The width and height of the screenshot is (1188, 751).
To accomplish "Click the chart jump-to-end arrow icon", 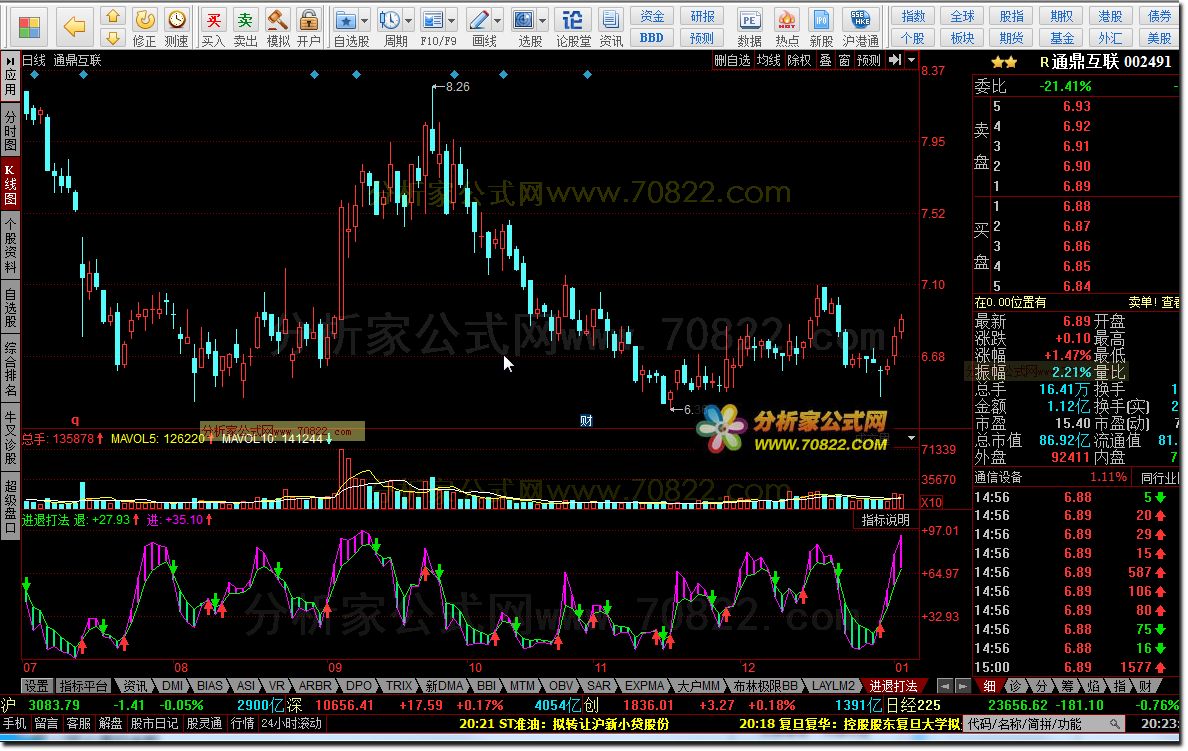I will tap(895, 60).
